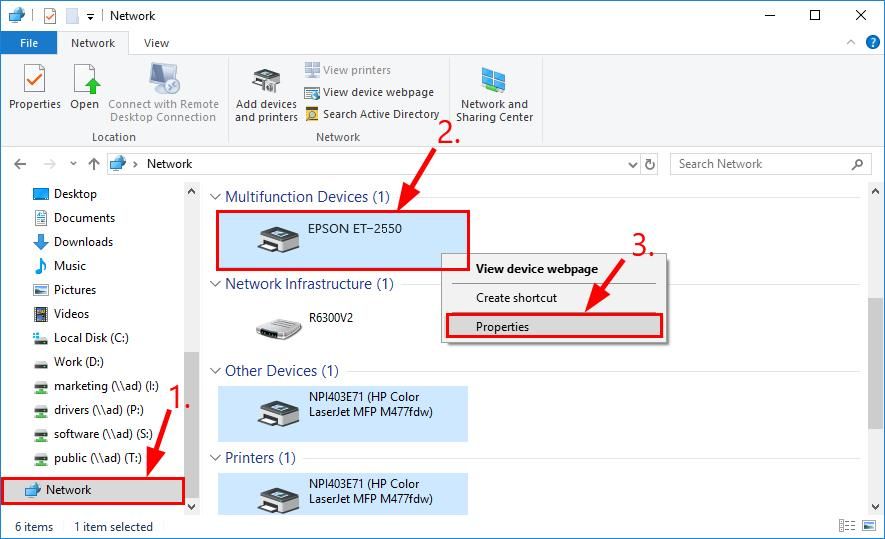This screenshot has width=885, height=539.
Task: Collapse the Other Devices group
Action: [214, 371]
